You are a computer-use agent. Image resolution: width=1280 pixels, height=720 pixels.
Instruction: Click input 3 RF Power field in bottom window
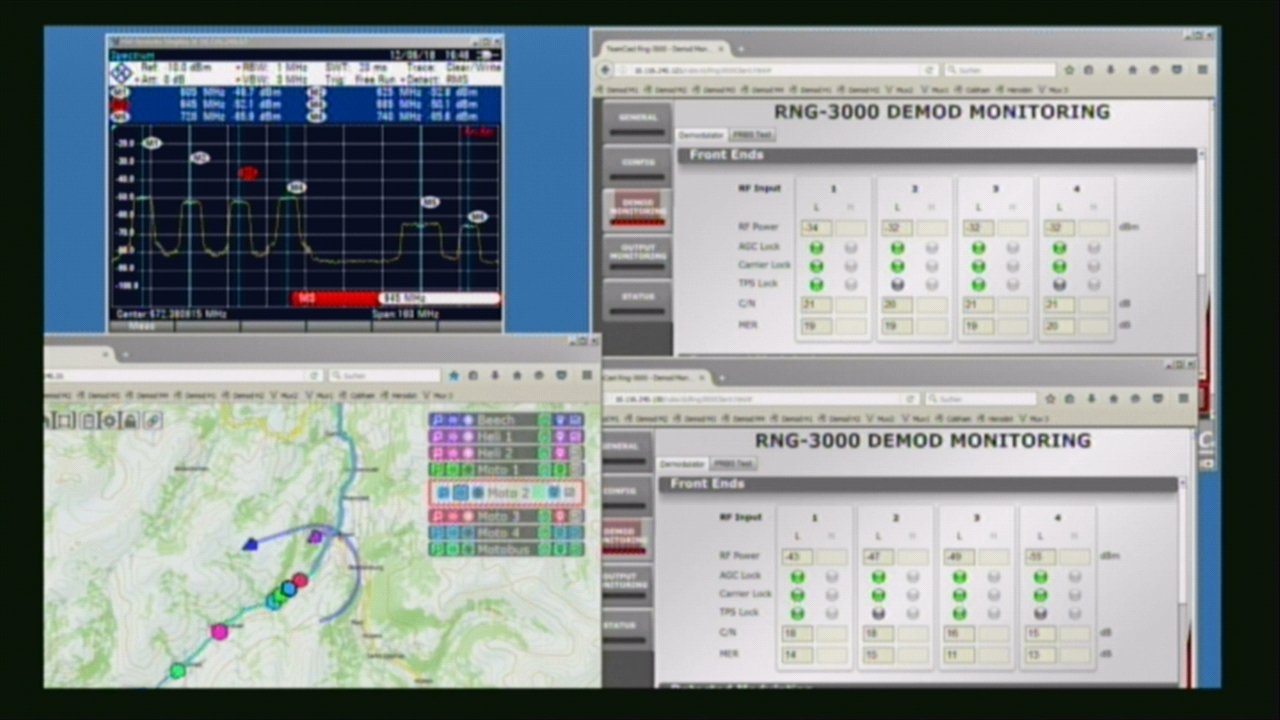tap(958, 557)
